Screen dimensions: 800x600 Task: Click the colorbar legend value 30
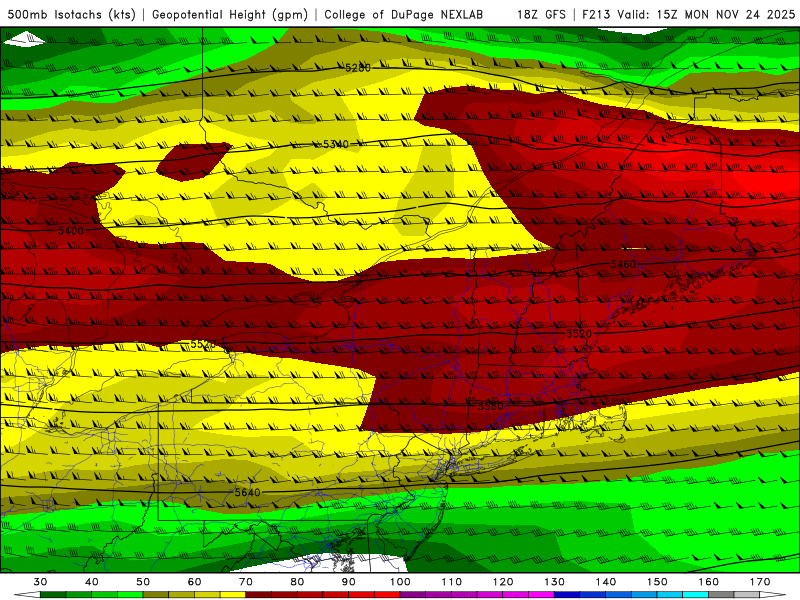click(x=40, y=582)
